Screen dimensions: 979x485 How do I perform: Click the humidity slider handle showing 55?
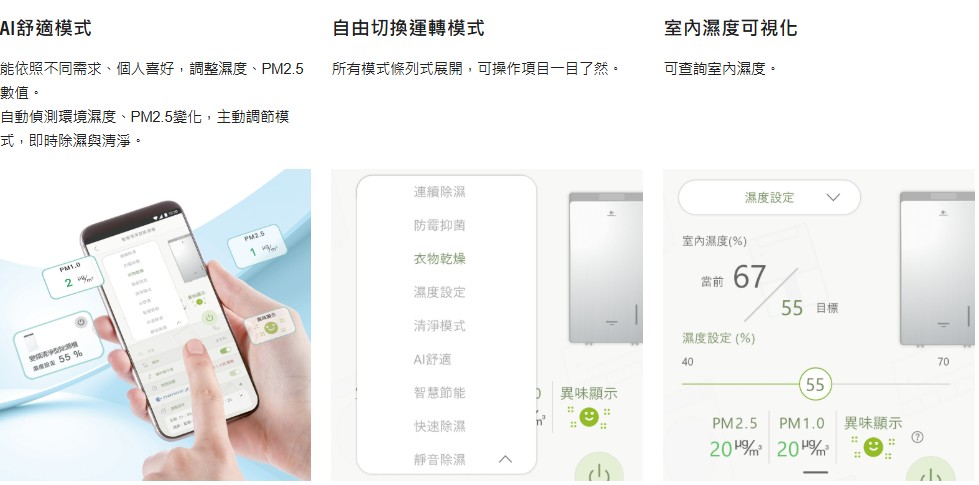[815, 385]
